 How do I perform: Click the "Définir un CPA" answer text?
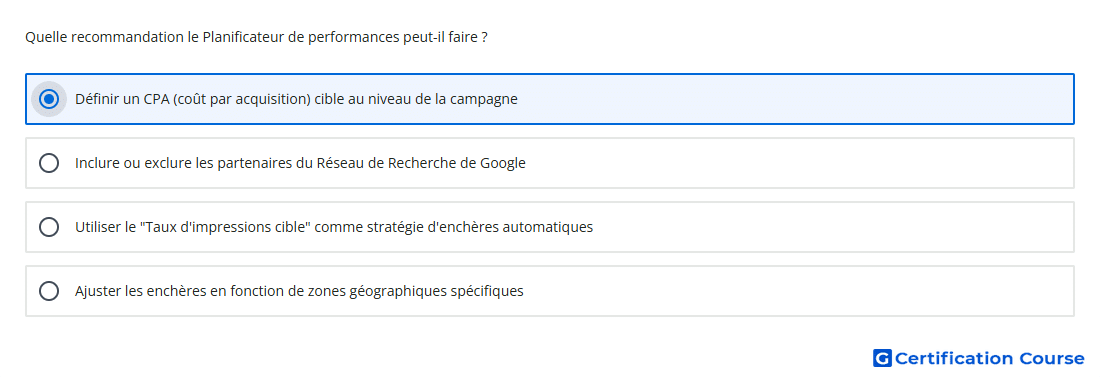point(296,99)
